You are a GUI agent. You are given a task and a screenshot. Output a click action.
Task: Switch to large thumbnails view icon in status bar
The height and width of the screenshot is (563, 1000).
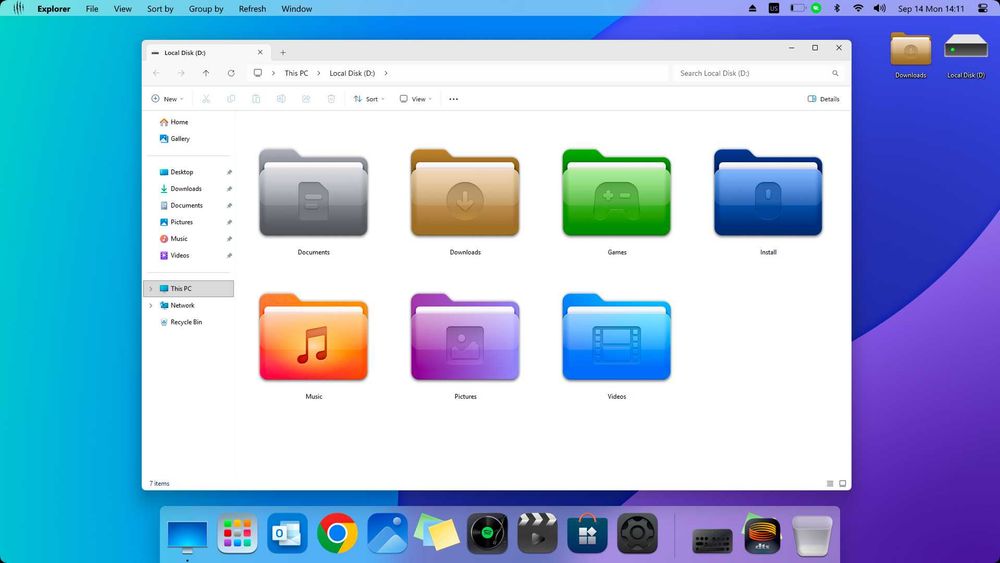pyautogui.click(x=842, y=483)
